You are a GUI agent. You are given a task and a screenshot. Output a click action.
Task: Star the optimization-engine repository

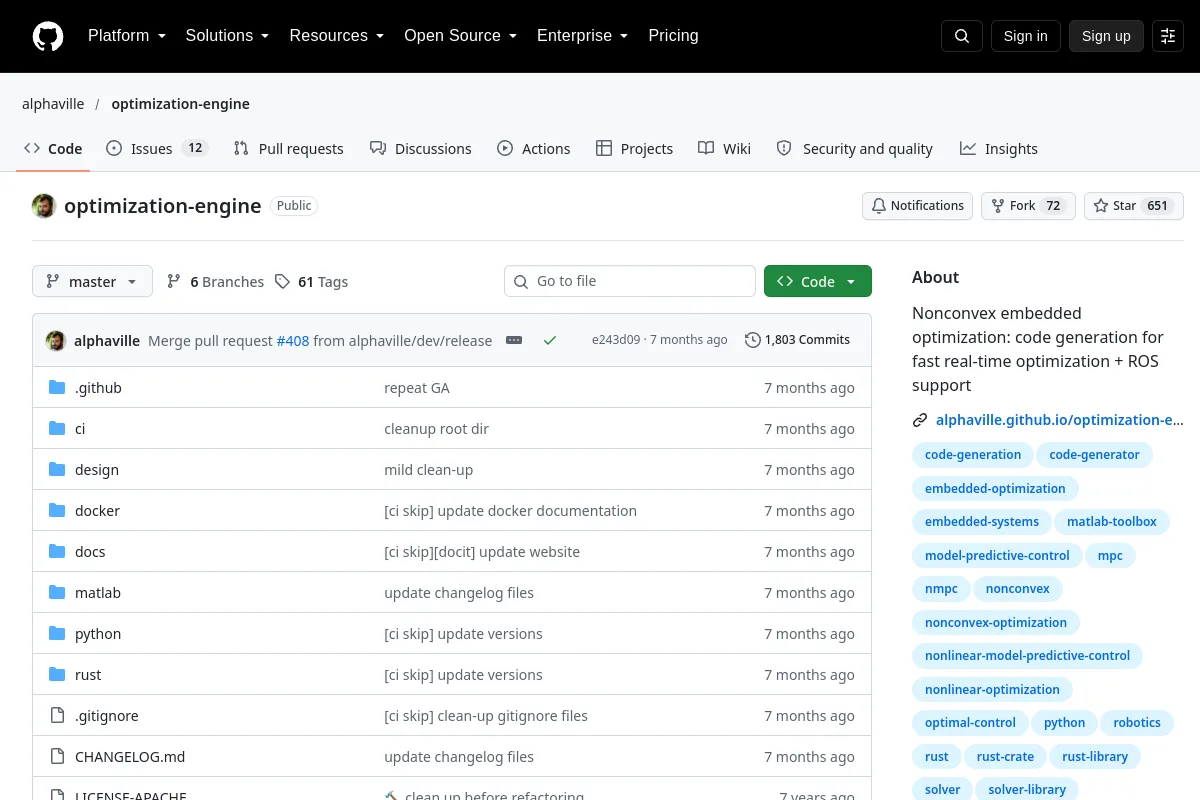1134,206
